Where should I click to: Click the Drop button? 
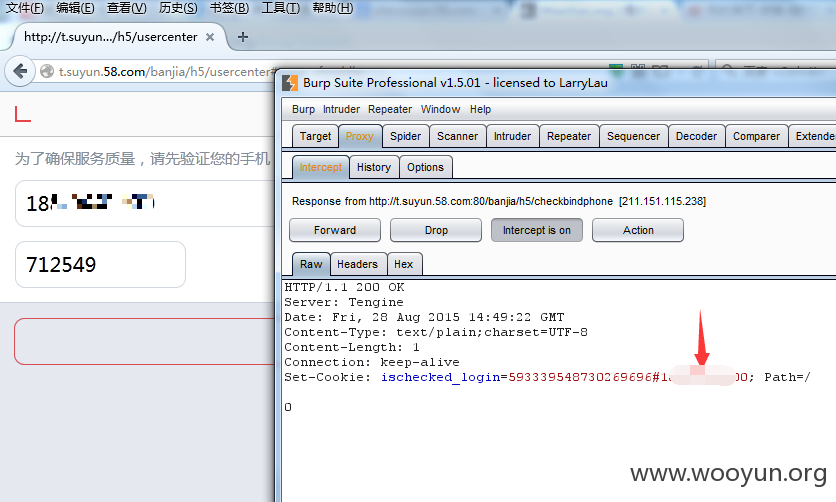436,230
